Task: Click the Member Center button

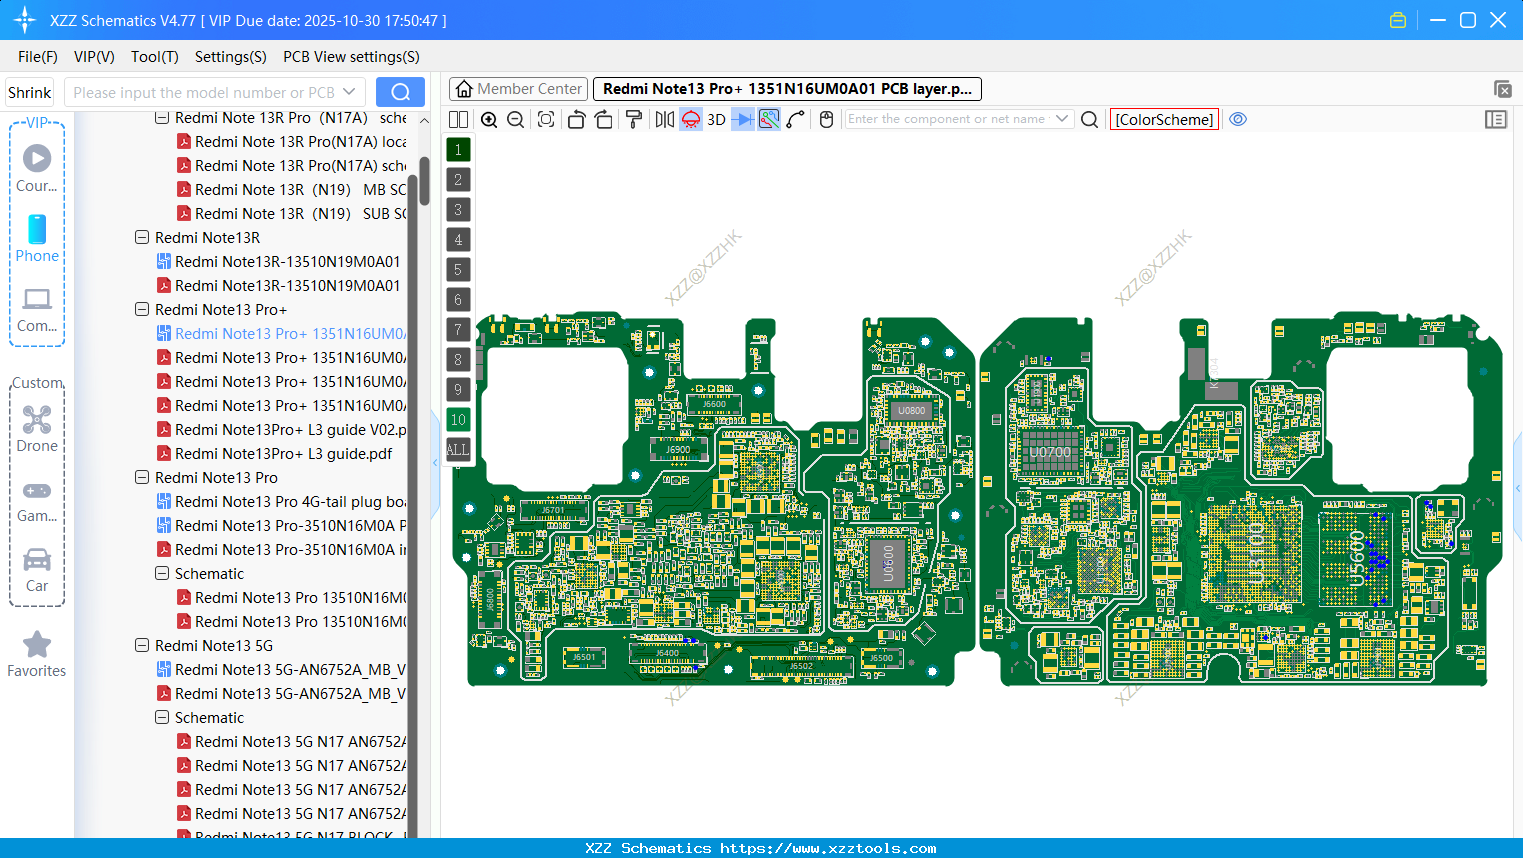Action: point(518,88)
